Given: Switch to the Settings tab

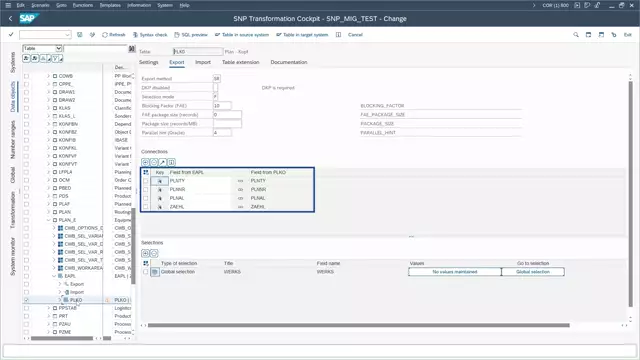Looking at the screenshot, I should (149, 62).
